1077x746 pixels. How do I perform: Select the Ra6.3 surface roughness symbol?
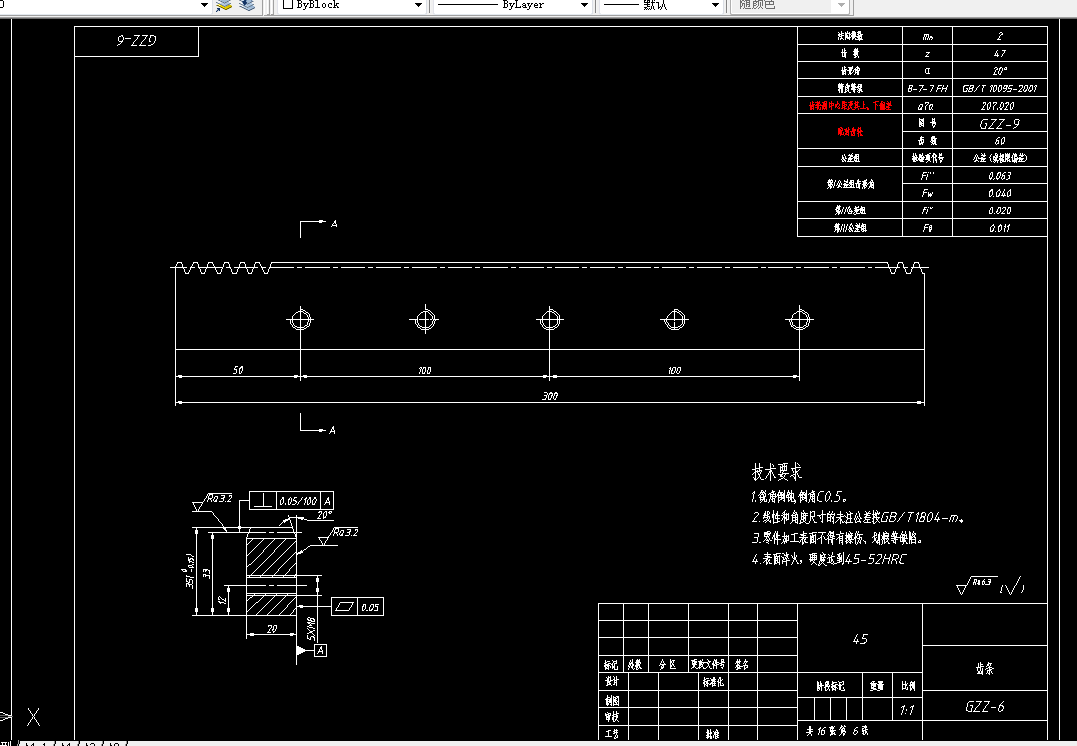pos(977,585)
